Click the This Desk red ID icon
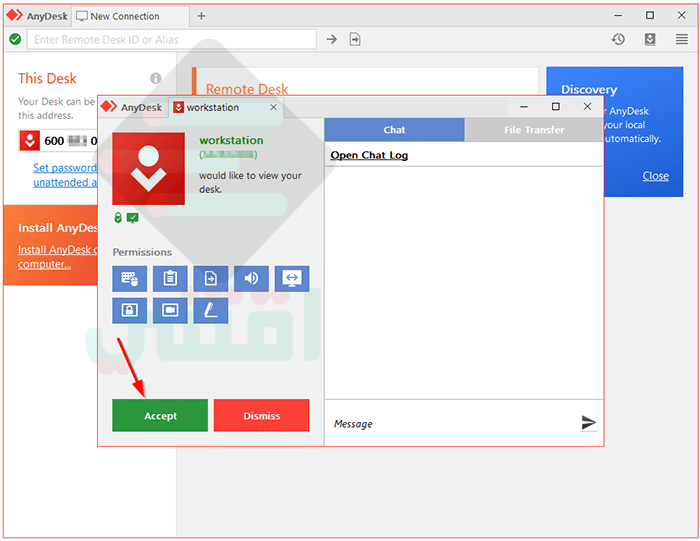This screenshot has width=700, height=541. click(29, 141)
